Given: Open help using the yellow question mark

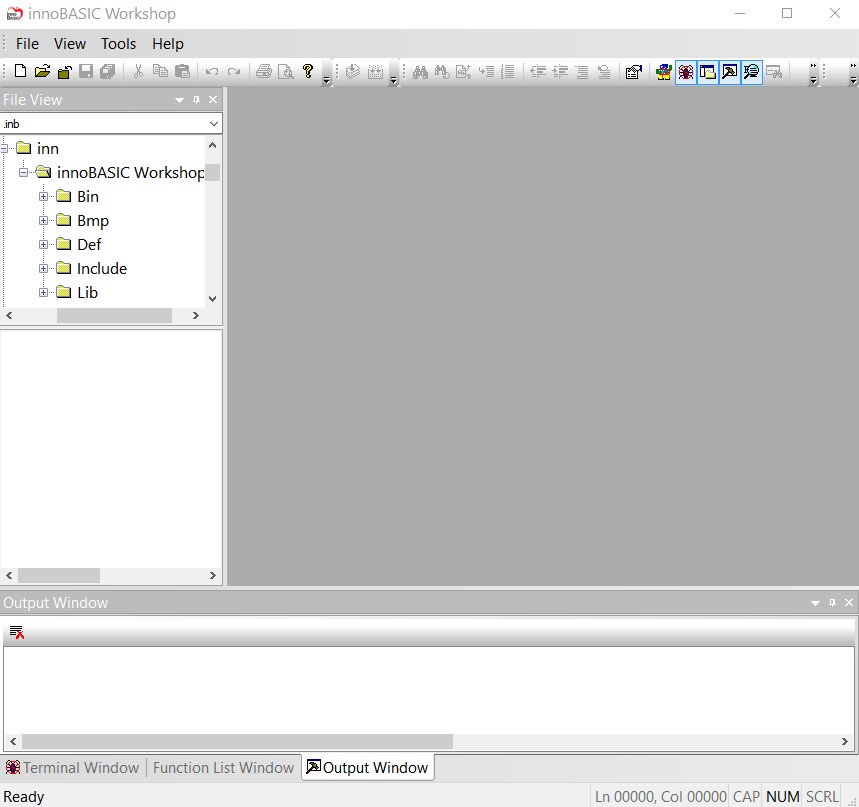Looking at the screenshot, I should (308, 71).
